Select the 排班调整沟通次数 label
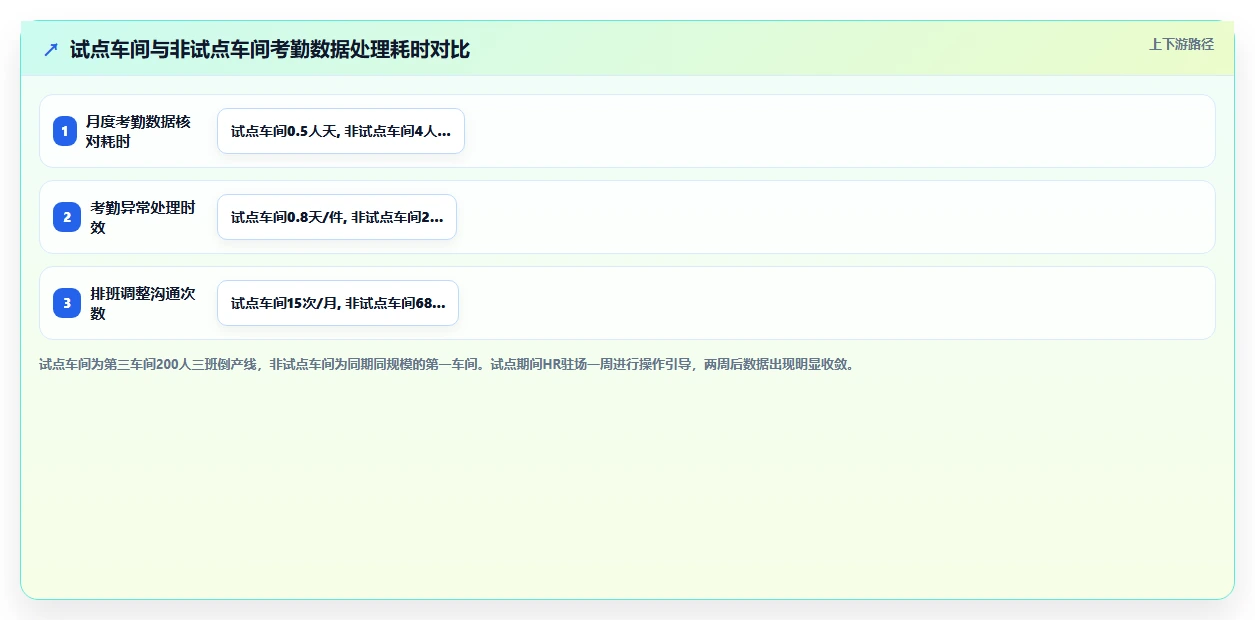1255x620 pixels. coord(143,303)
